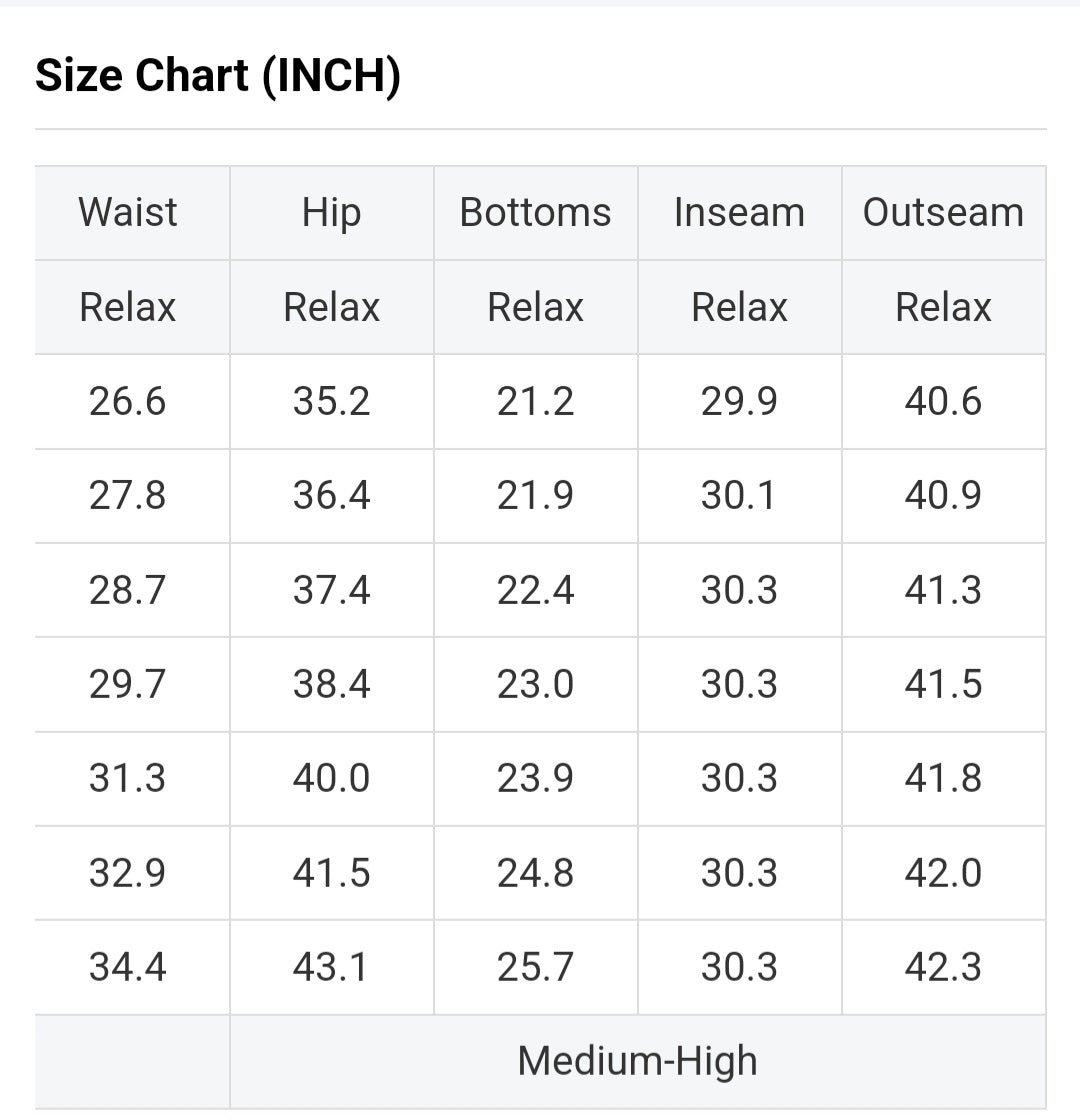Click the Size Chart (INCH) heading
Image resolution: width=1080 pixels, height=1119 pixels.
point(218,76)
